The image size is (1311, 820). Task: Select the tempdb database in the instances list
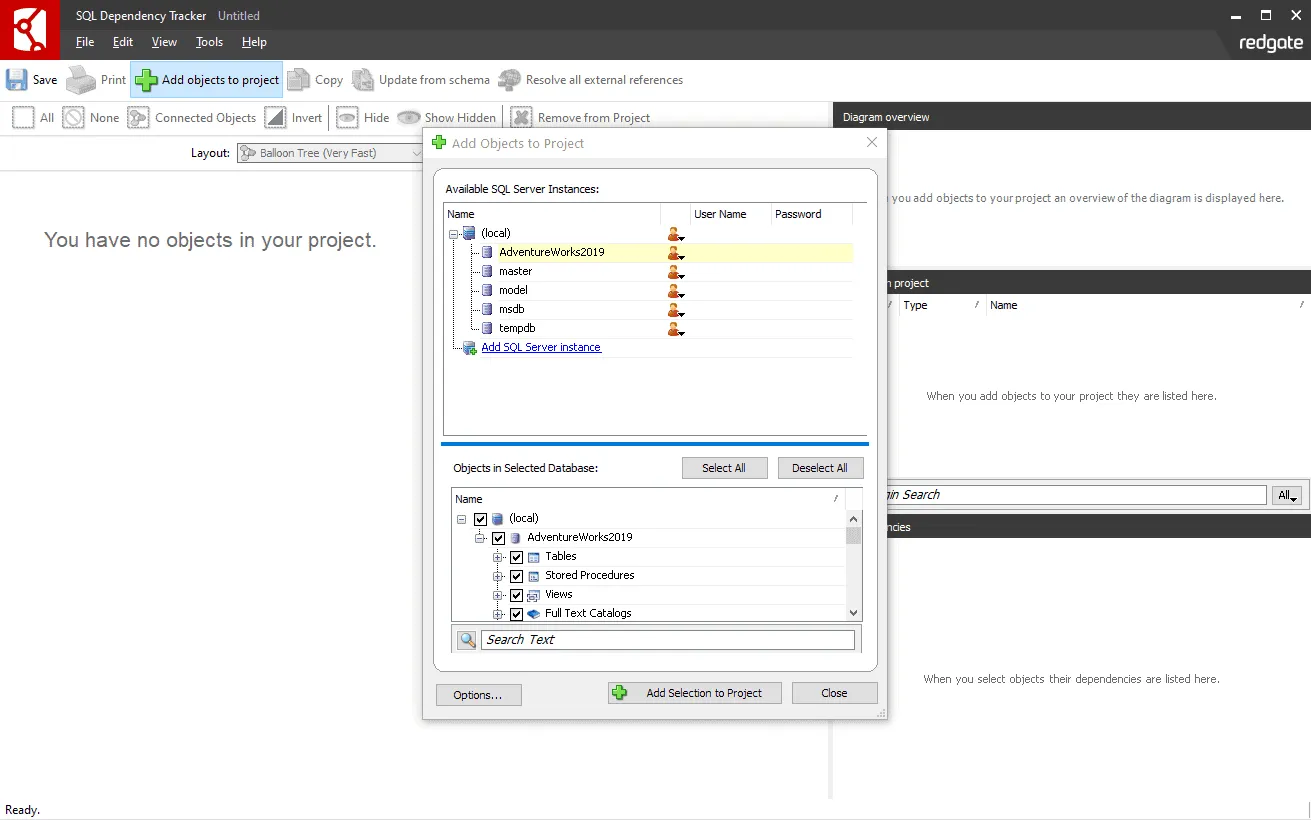516,328
